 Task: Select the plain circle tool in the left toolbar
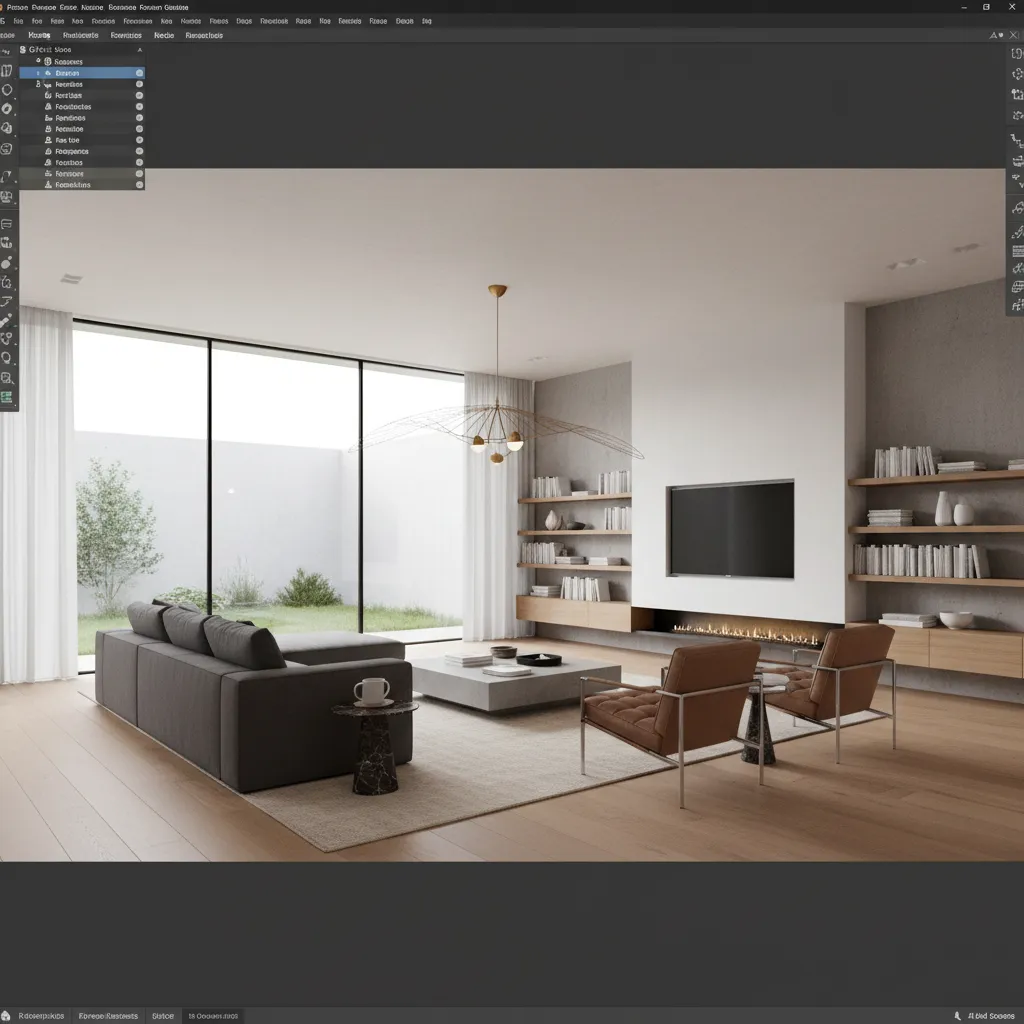(7, 89)
